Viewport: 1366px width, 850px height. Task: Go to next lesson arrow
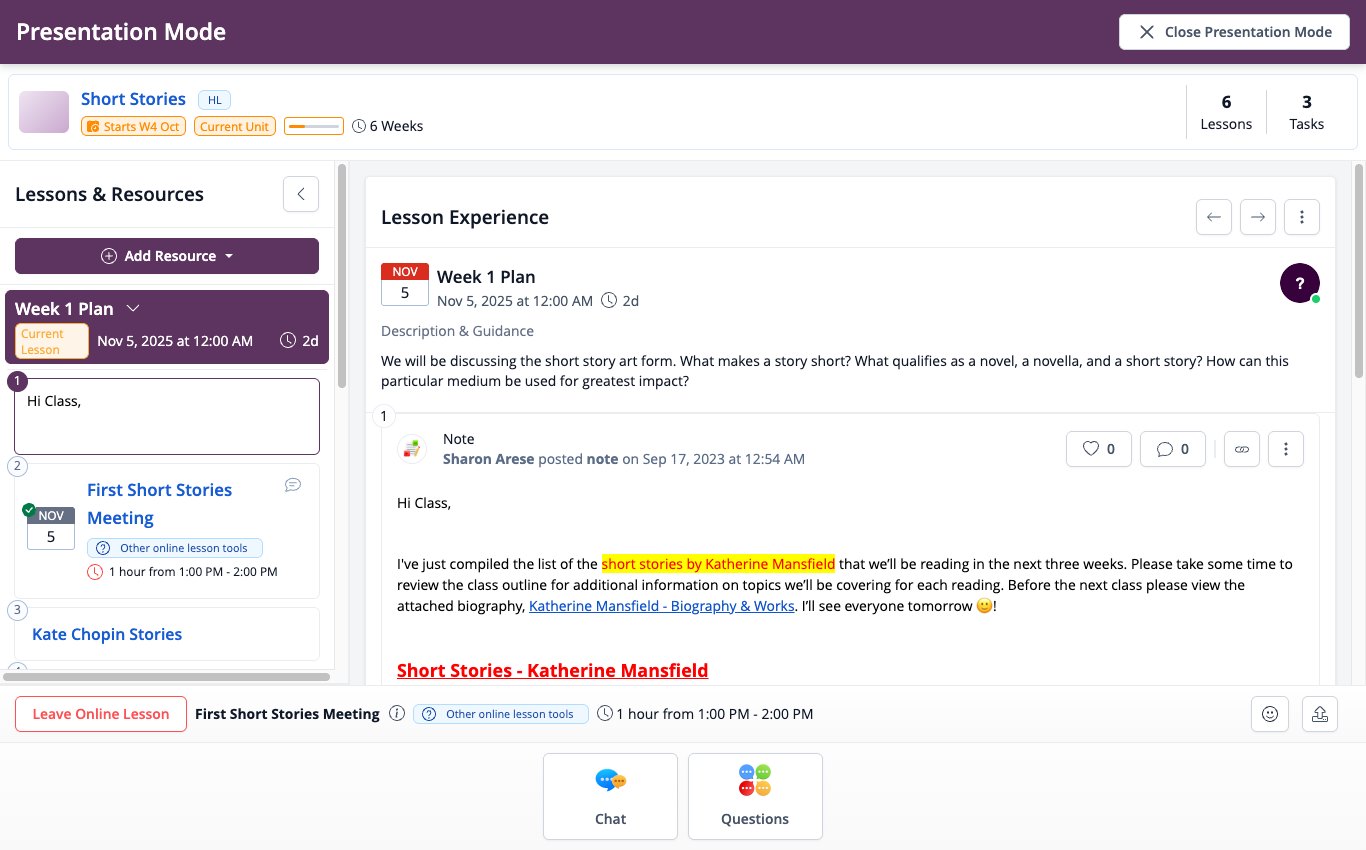1258,217
